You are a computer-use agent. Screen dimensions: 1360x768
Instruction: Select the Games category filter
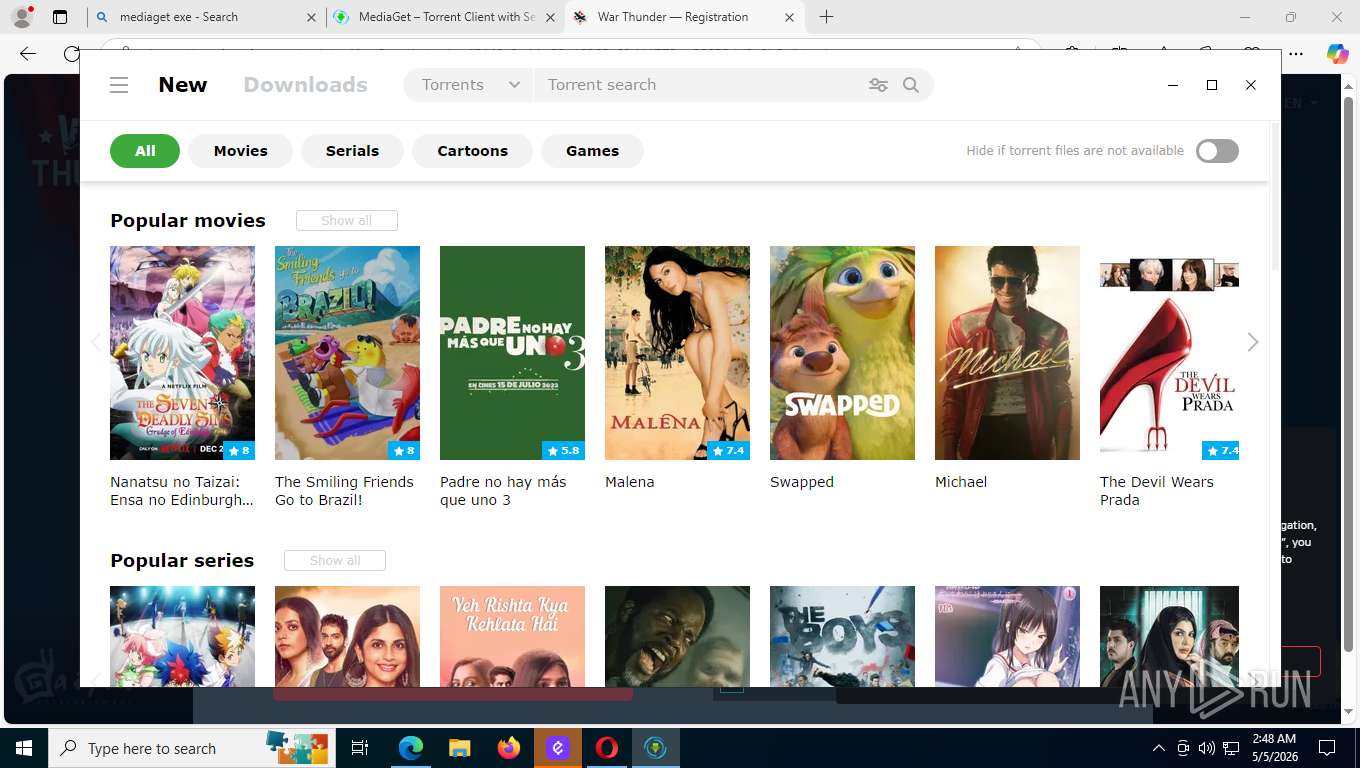click(x=592, y=151)
